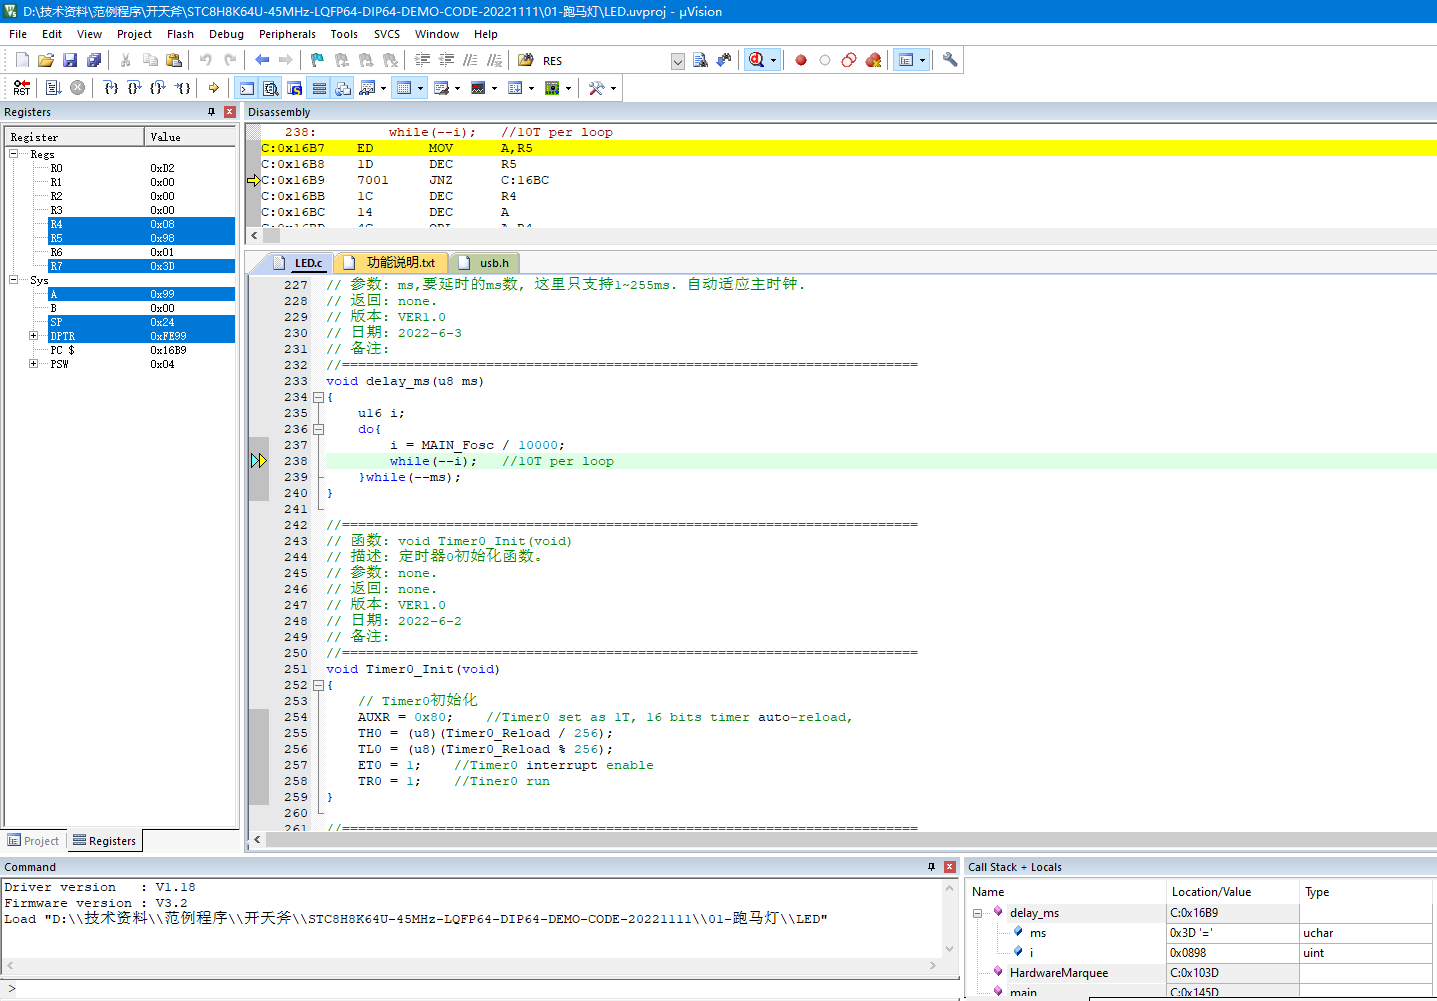This screenshot has height=1001, width=1437.
Task: Insert a bookmark with the flag icon
Action: tap(317, 60)
